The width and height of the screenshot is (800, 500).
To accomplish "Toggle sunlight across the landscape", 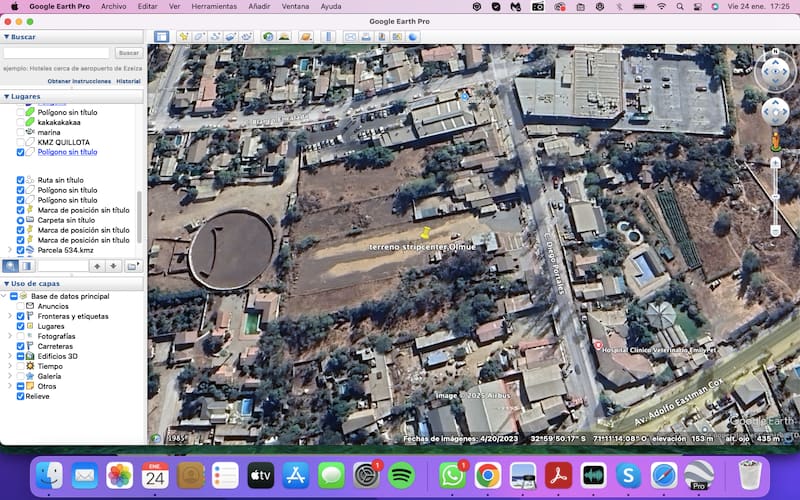I will 284,37.
